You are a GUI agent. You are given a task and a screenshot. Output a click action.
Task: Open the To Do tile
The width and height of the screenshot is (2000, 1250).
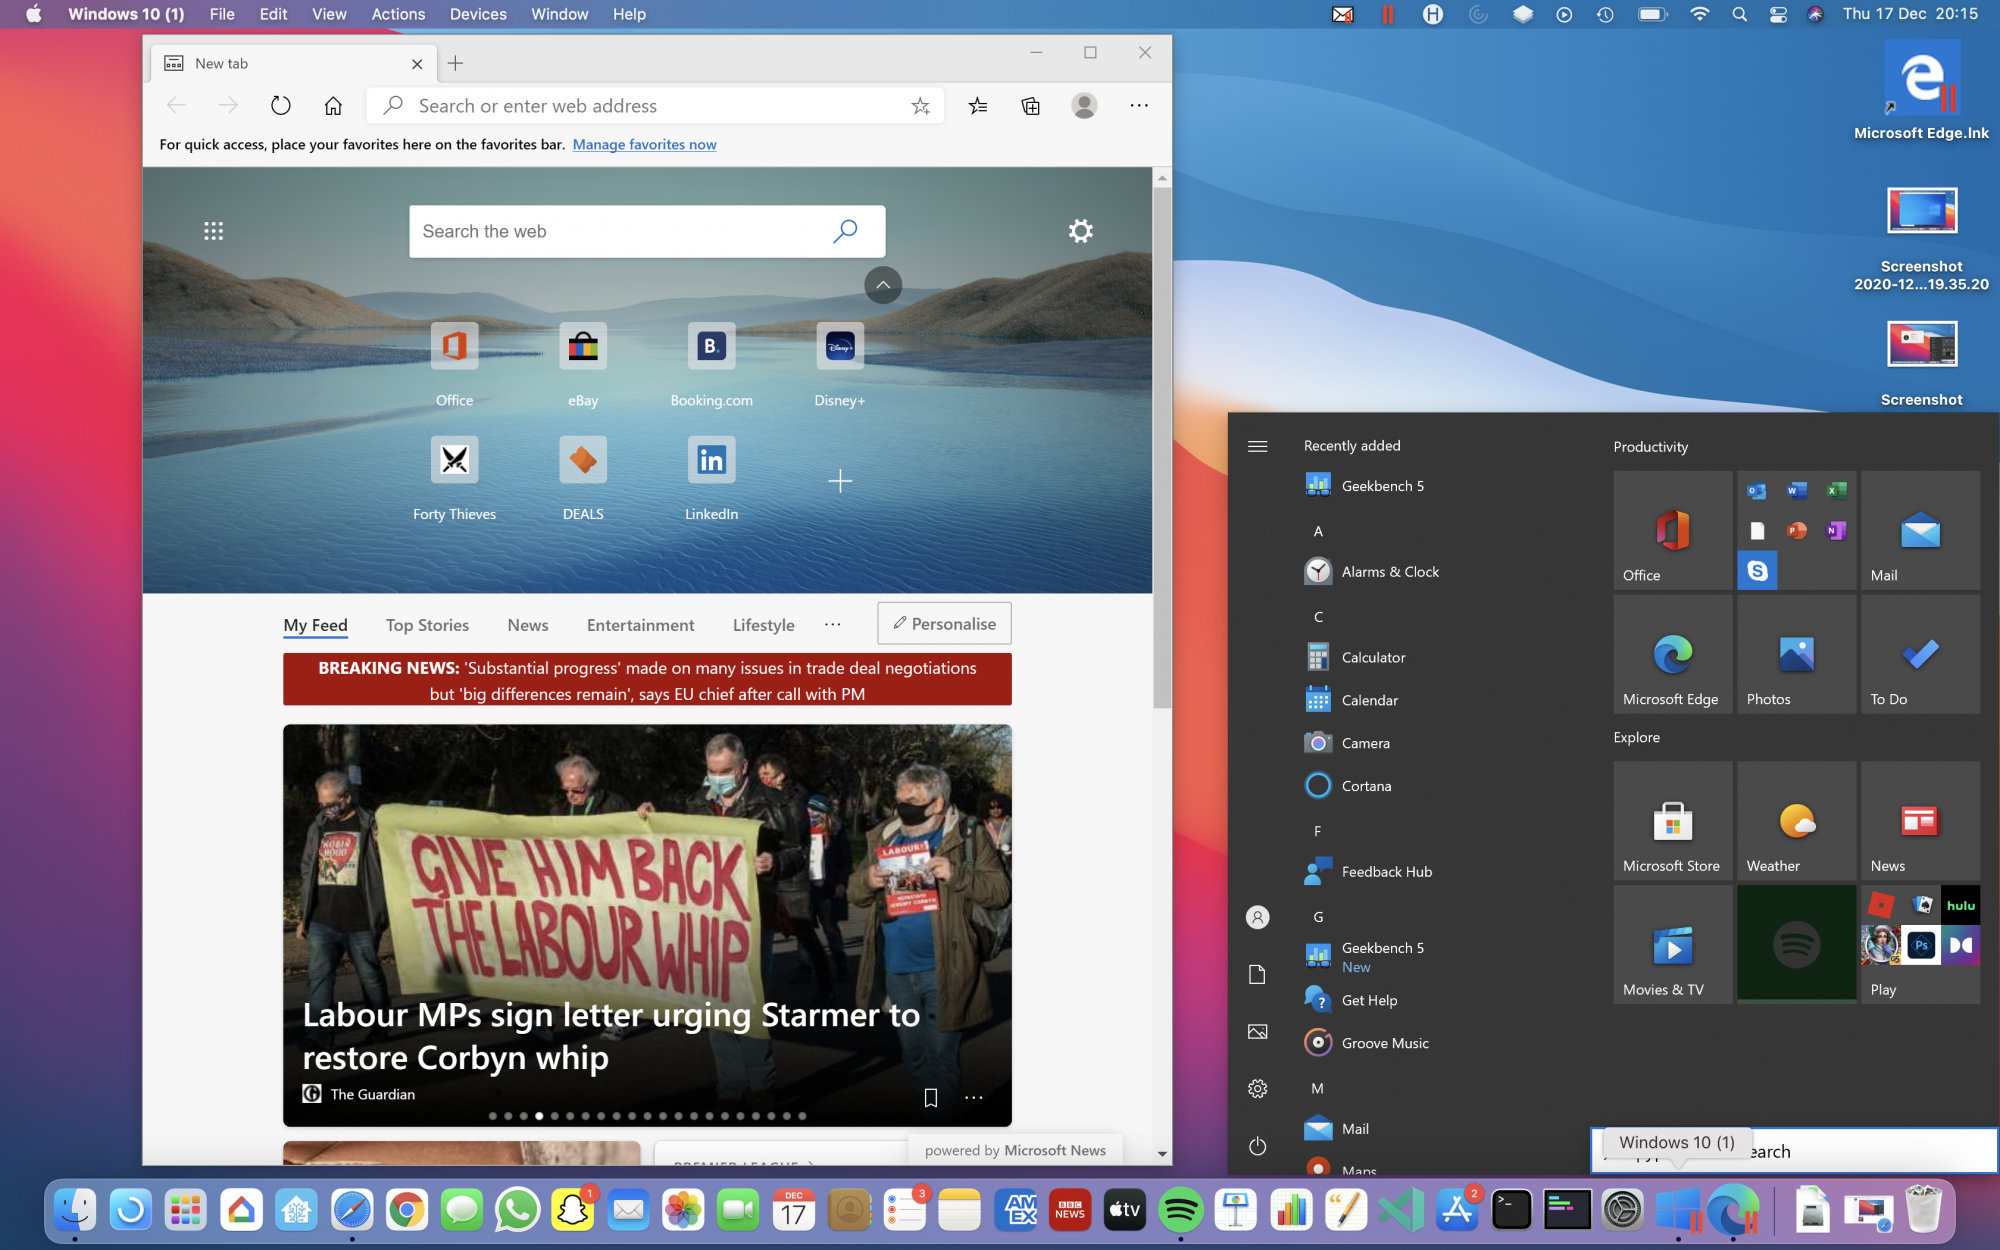(x=1920, y=654)
